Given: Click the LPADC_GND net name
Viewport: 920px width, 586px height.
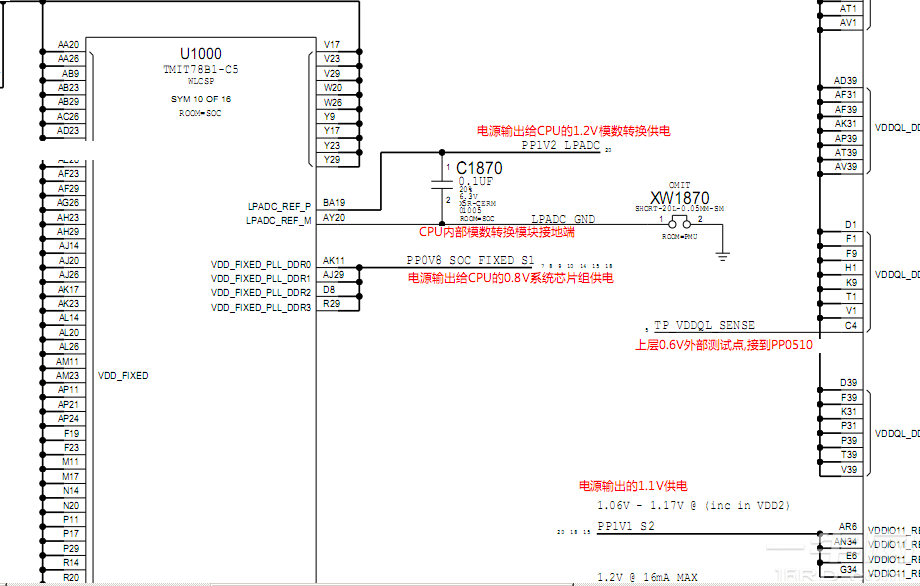Looking at the screenshot, I should tap(562, 218).
